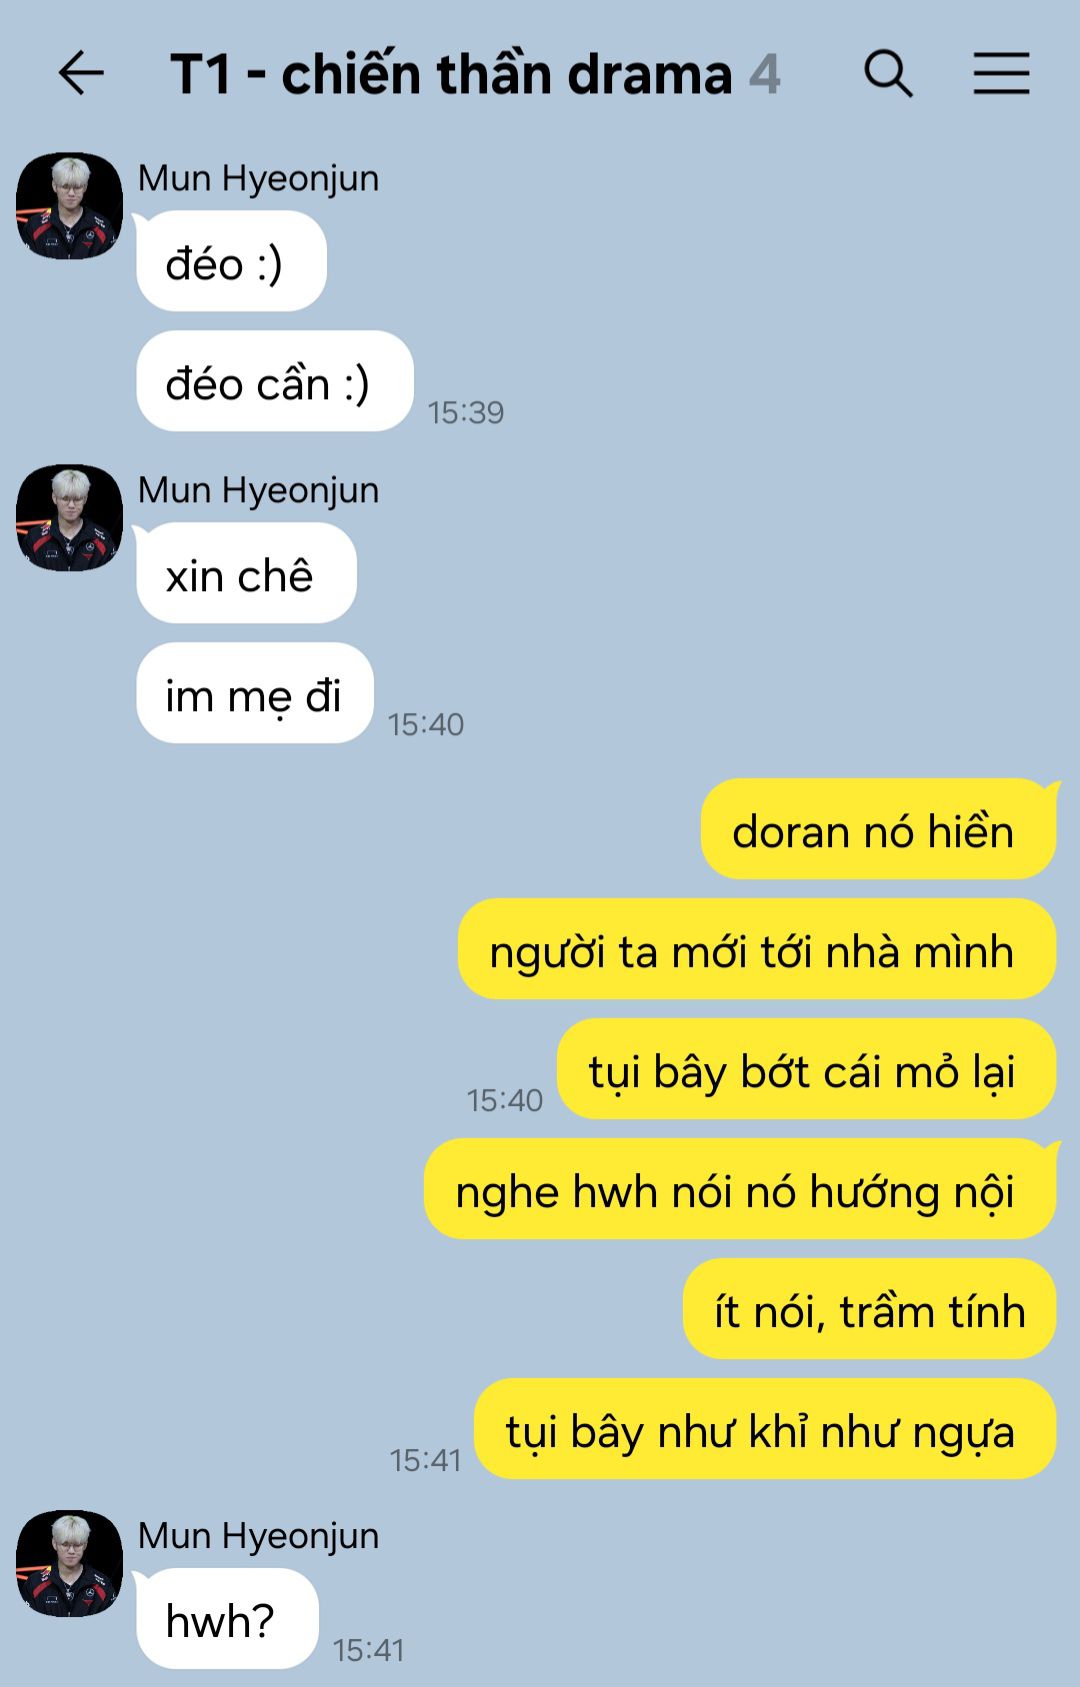Tap Mun Hyeonjun's avatar beside "xin chê"
The height and width of the screenshot is (1687, 1080).
point(69,518)
